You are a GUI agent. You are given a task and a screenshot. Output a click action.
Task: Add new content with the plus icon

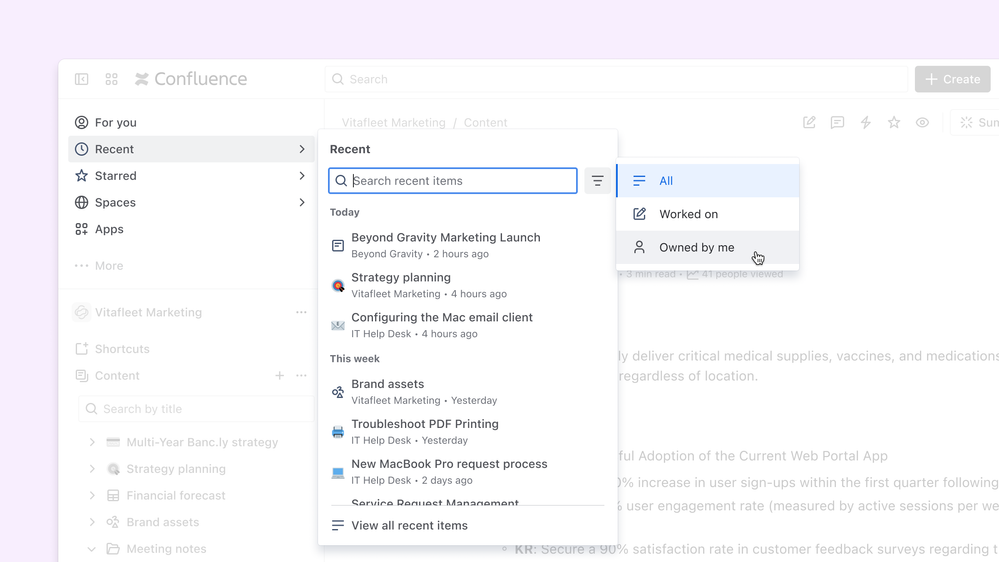[x=280, y=376]
